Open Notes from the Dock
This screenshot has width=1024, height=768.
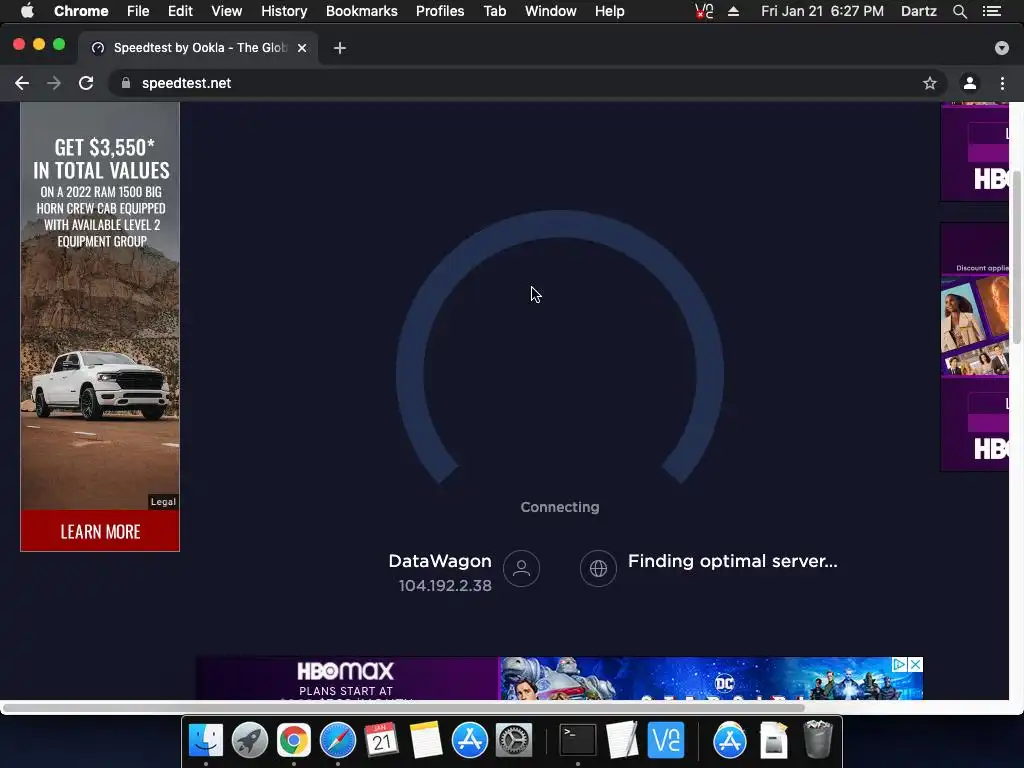pos(426,741)
